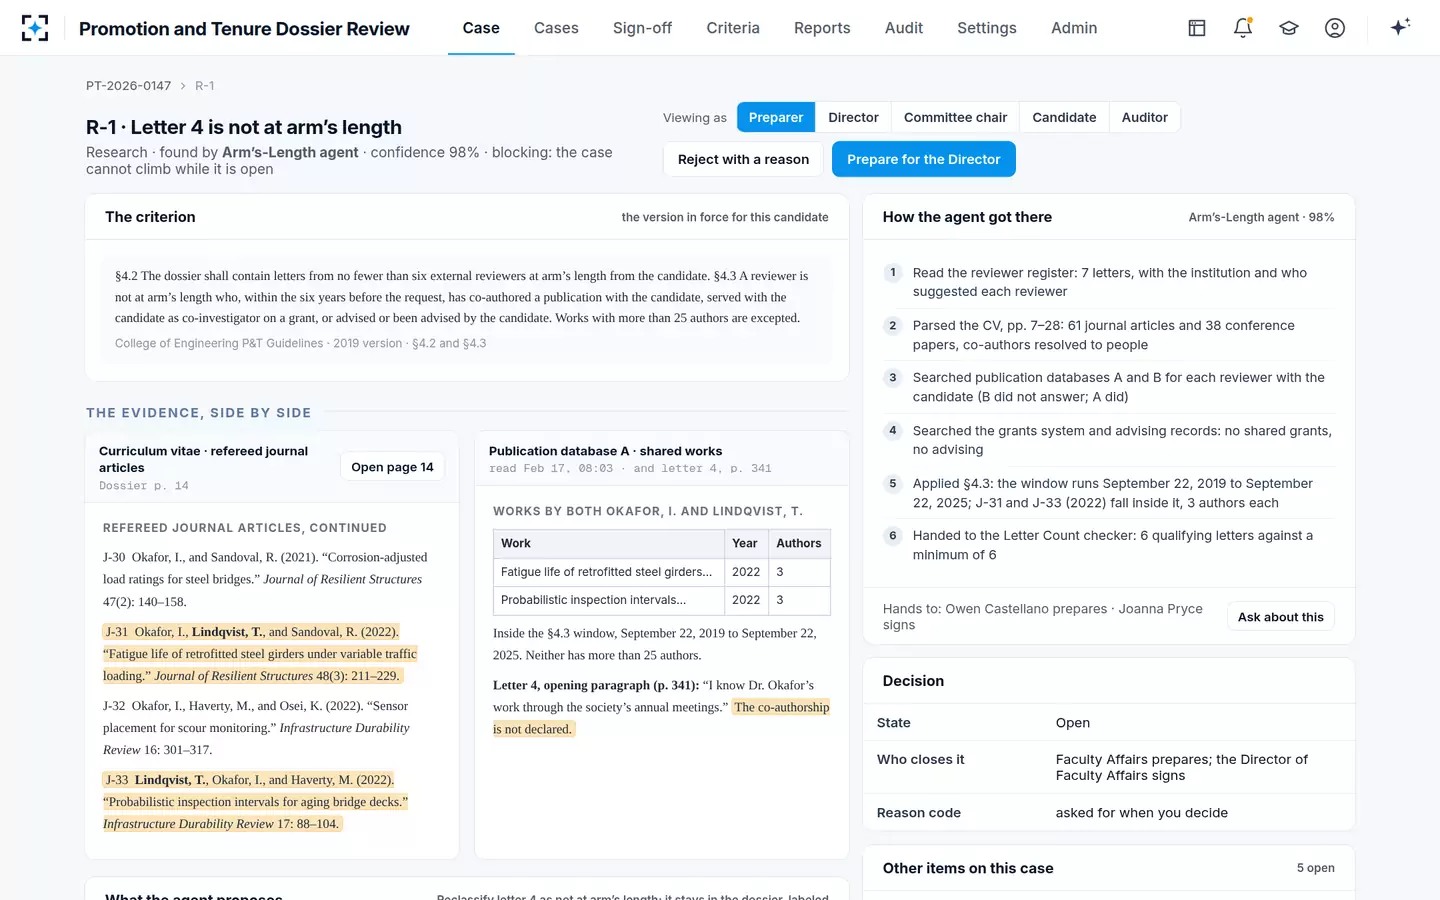View as Preparer

(776, 117)
